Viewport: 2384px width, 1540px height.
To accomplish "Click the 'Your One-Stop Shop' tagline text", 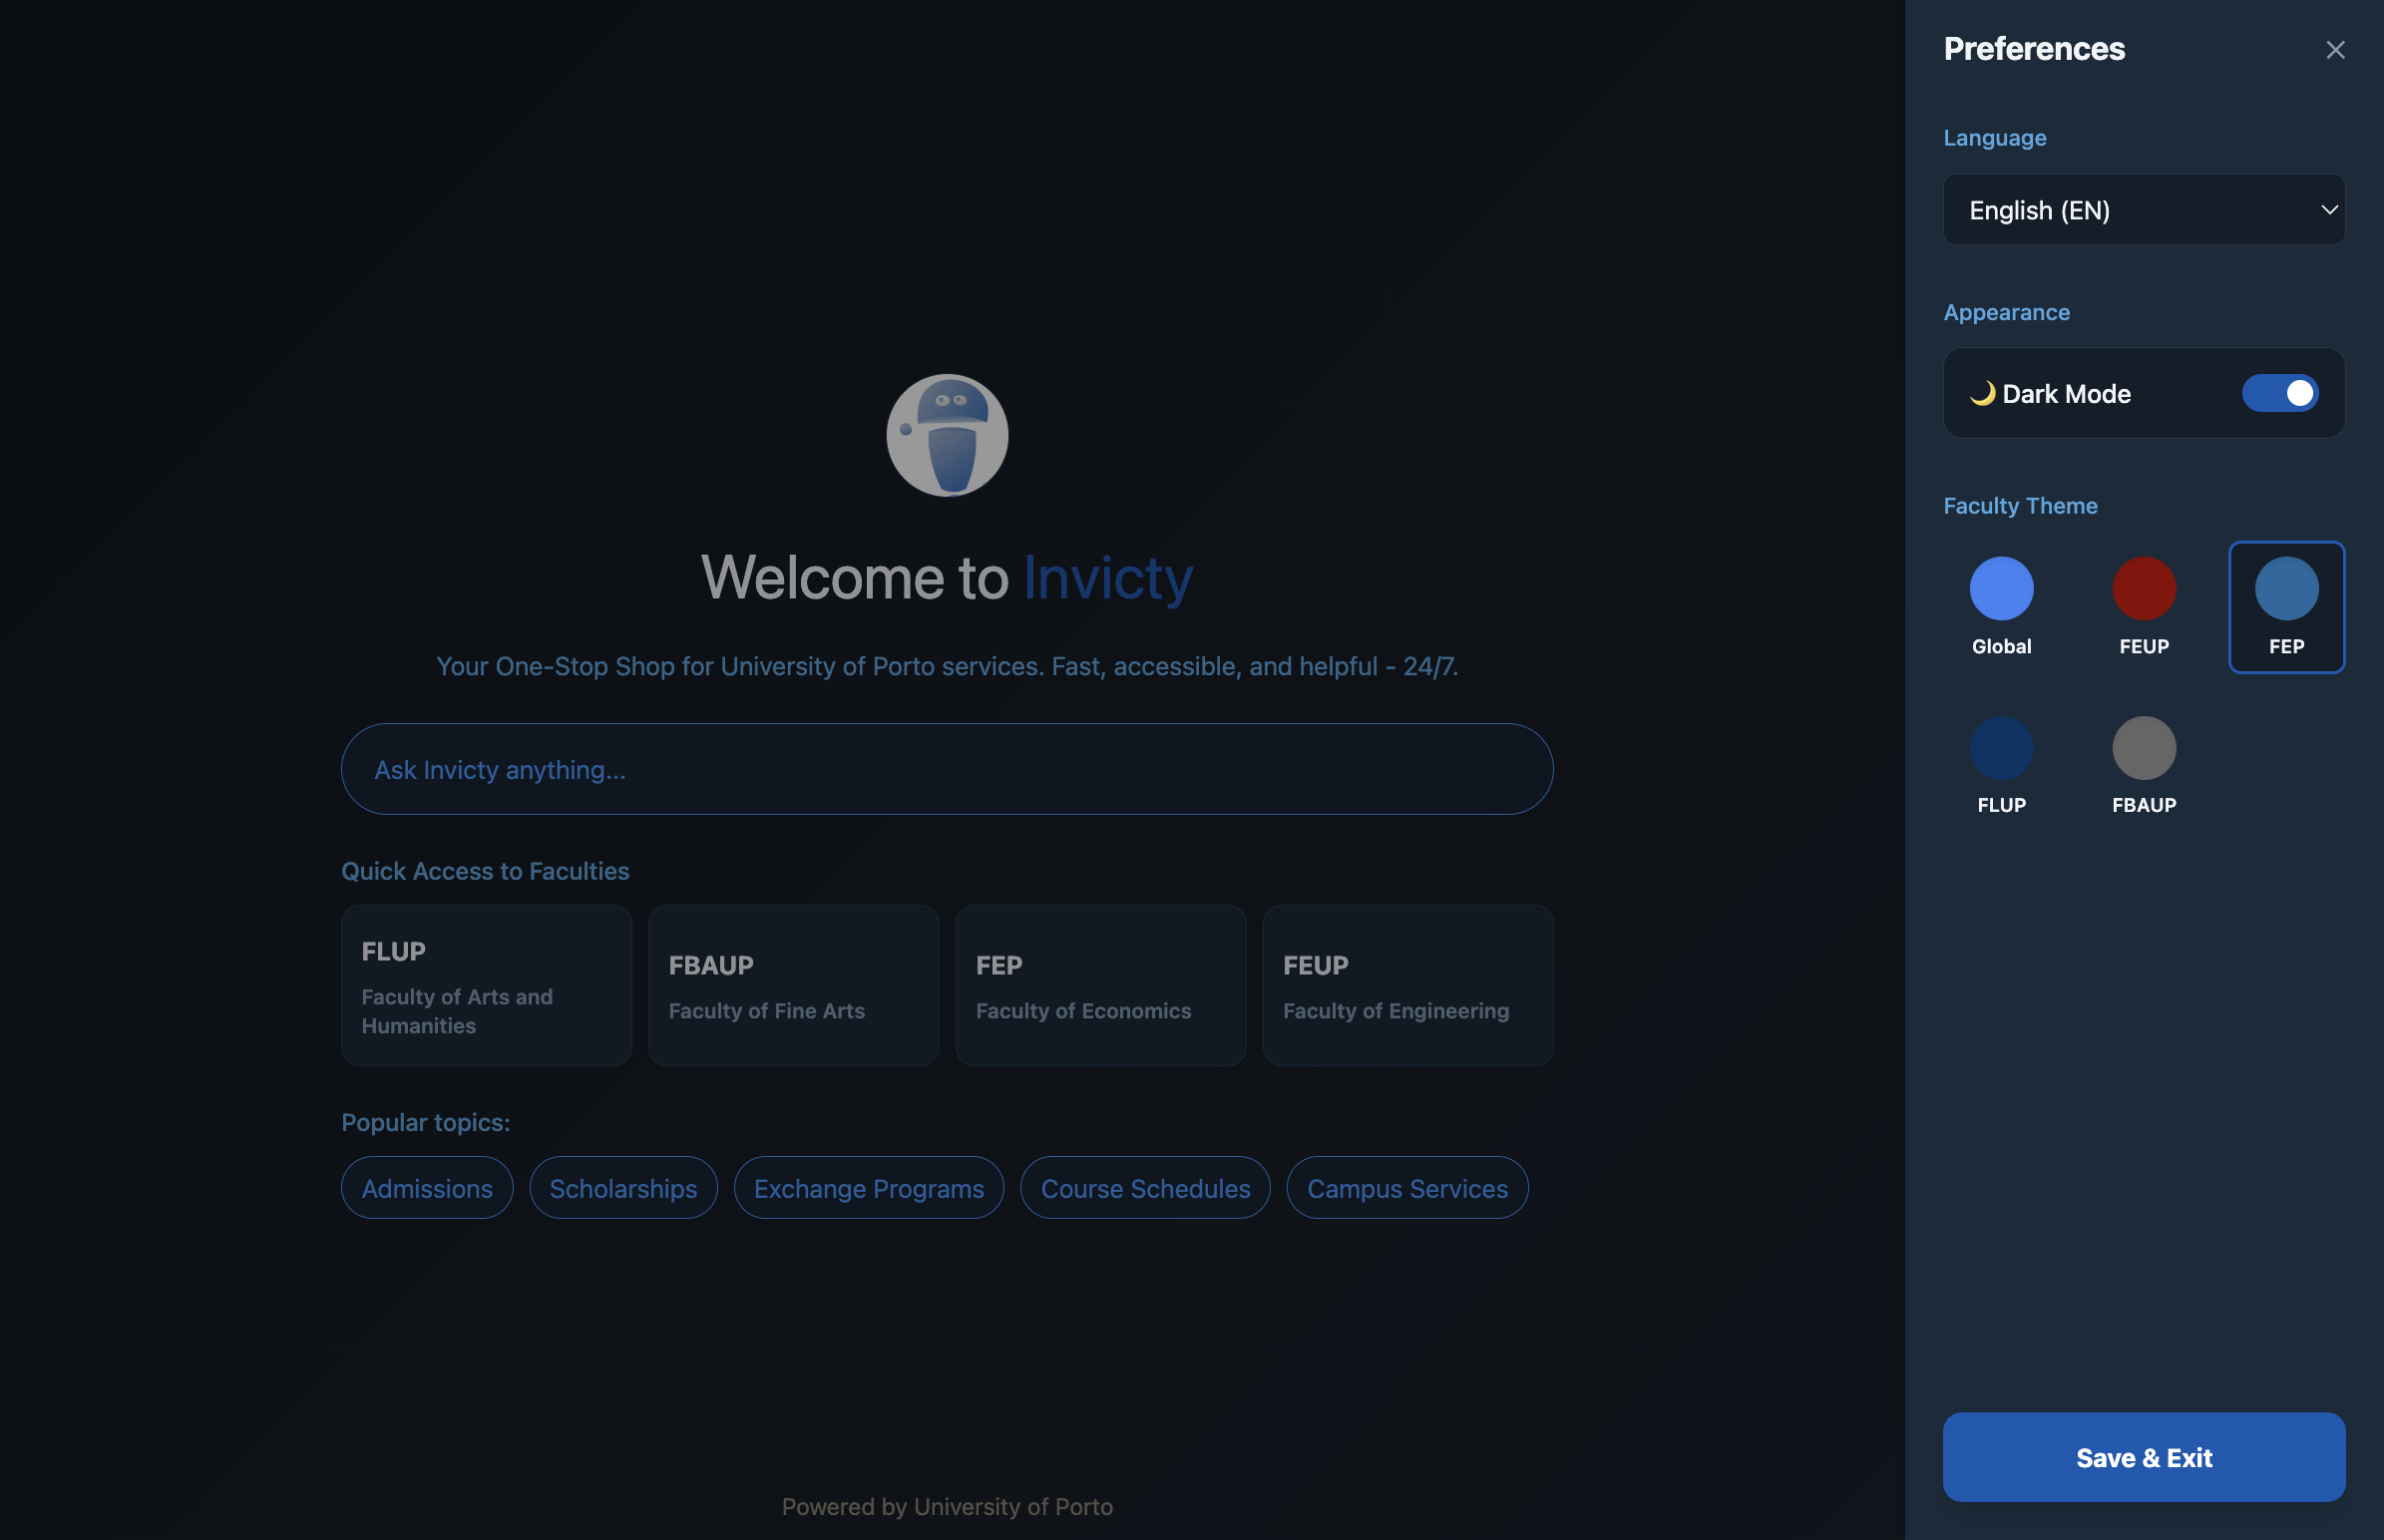I will click(947, 666).
